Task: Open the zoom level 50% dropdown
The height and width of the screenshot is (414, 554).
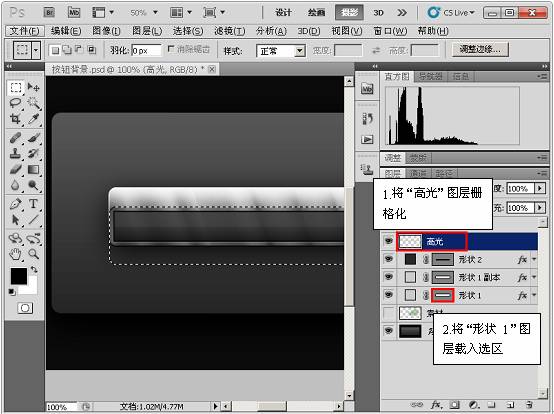Action: 143,13
